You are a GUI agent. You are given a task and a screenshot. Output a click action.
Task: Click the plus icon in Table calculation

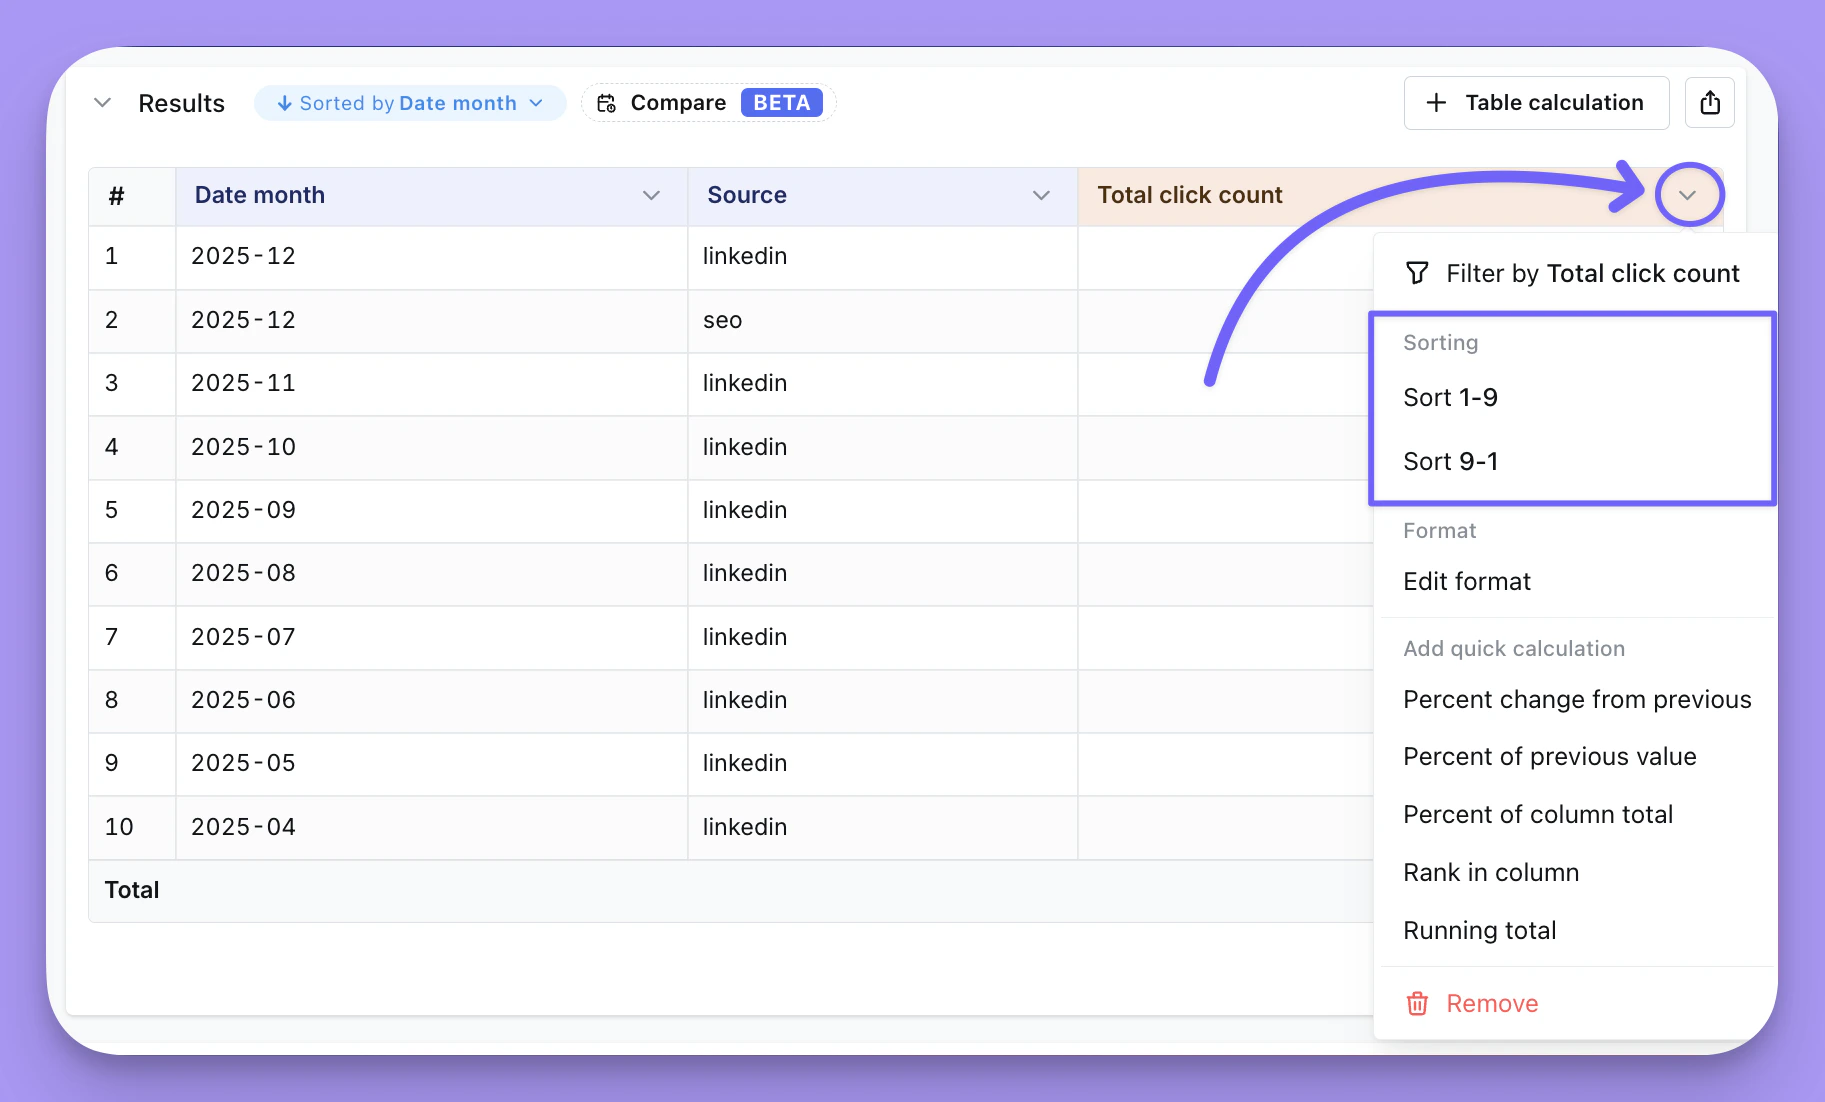pos(1436,103)
